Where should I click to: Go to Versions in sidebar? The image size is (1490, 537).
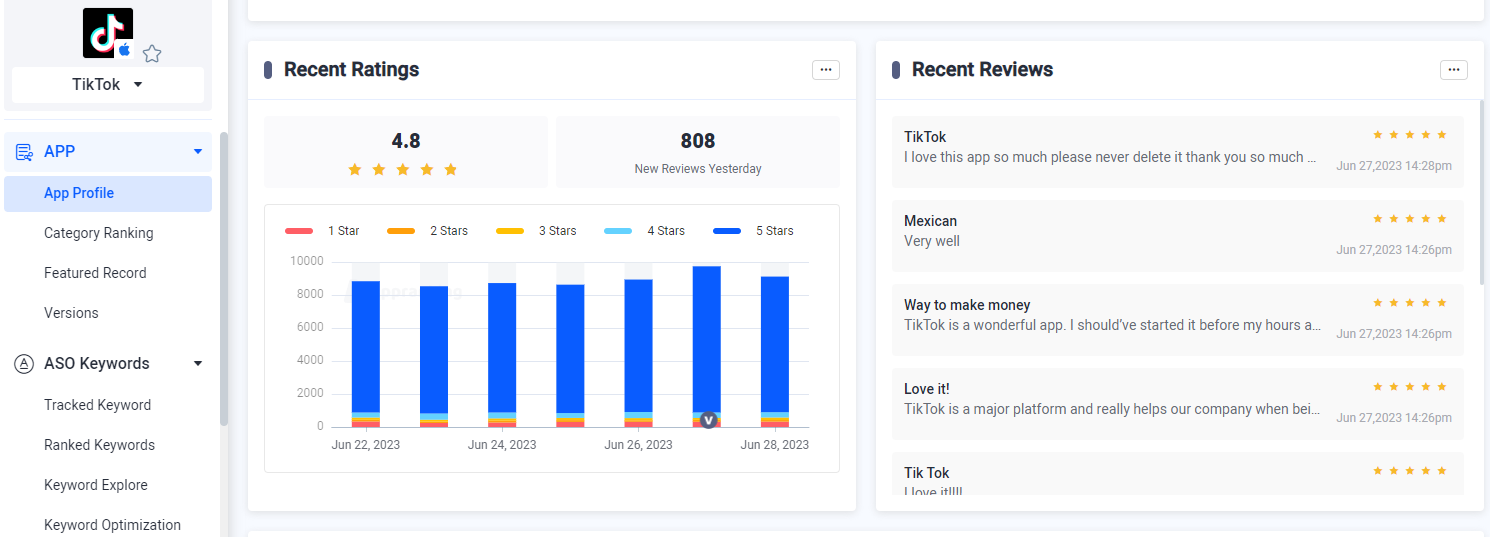(71, 313)
